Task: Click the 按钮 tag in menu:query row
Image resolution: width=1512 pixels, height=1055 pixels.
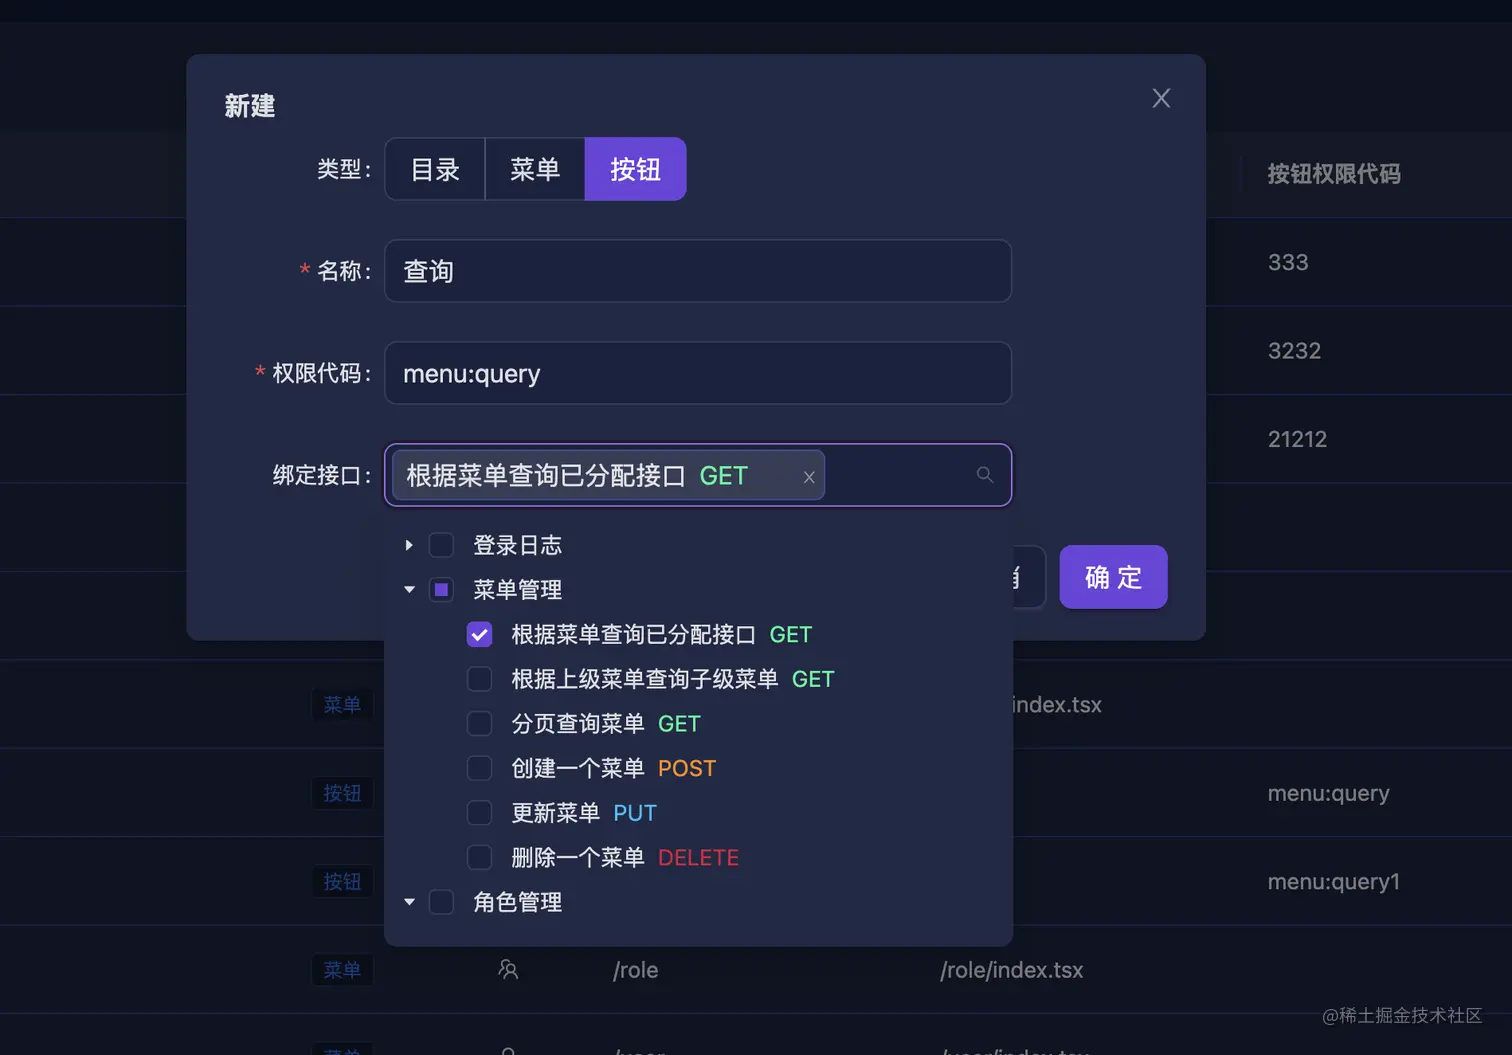Action: [342, 793]
